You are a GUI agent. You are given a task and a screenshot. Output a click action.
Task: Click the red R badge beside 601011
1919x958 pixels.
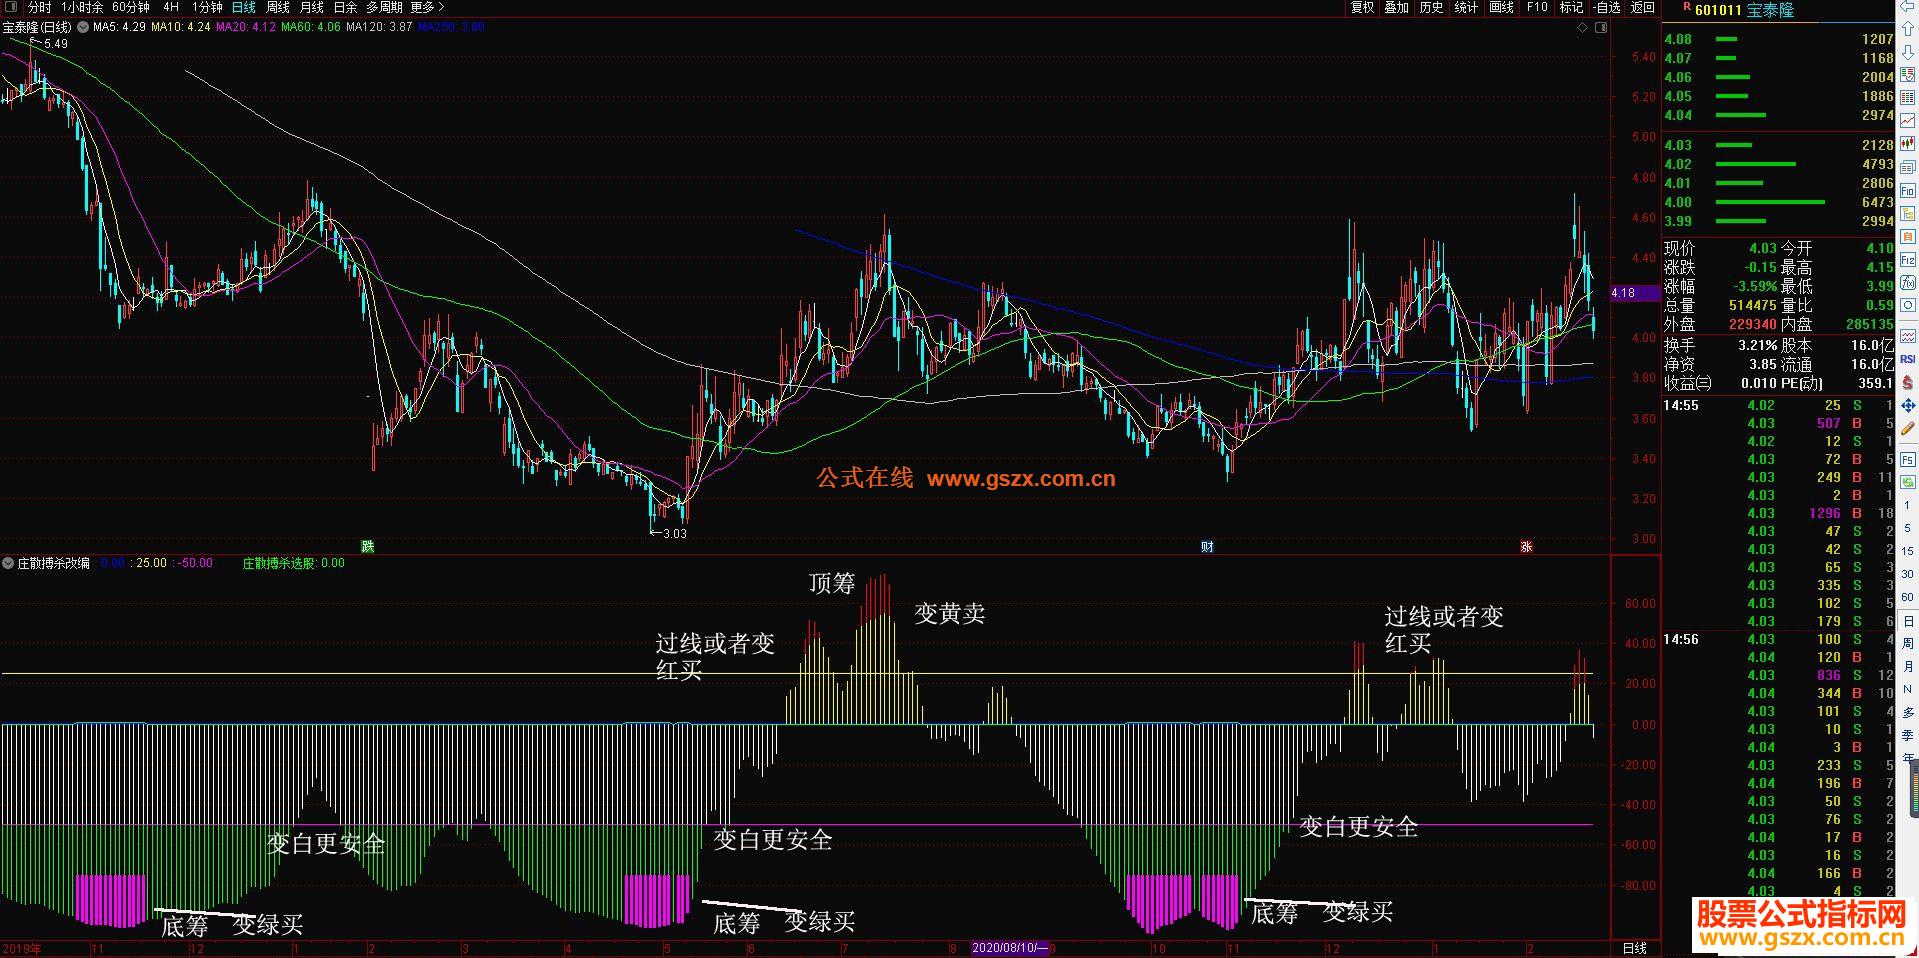tap(1686, 8)
